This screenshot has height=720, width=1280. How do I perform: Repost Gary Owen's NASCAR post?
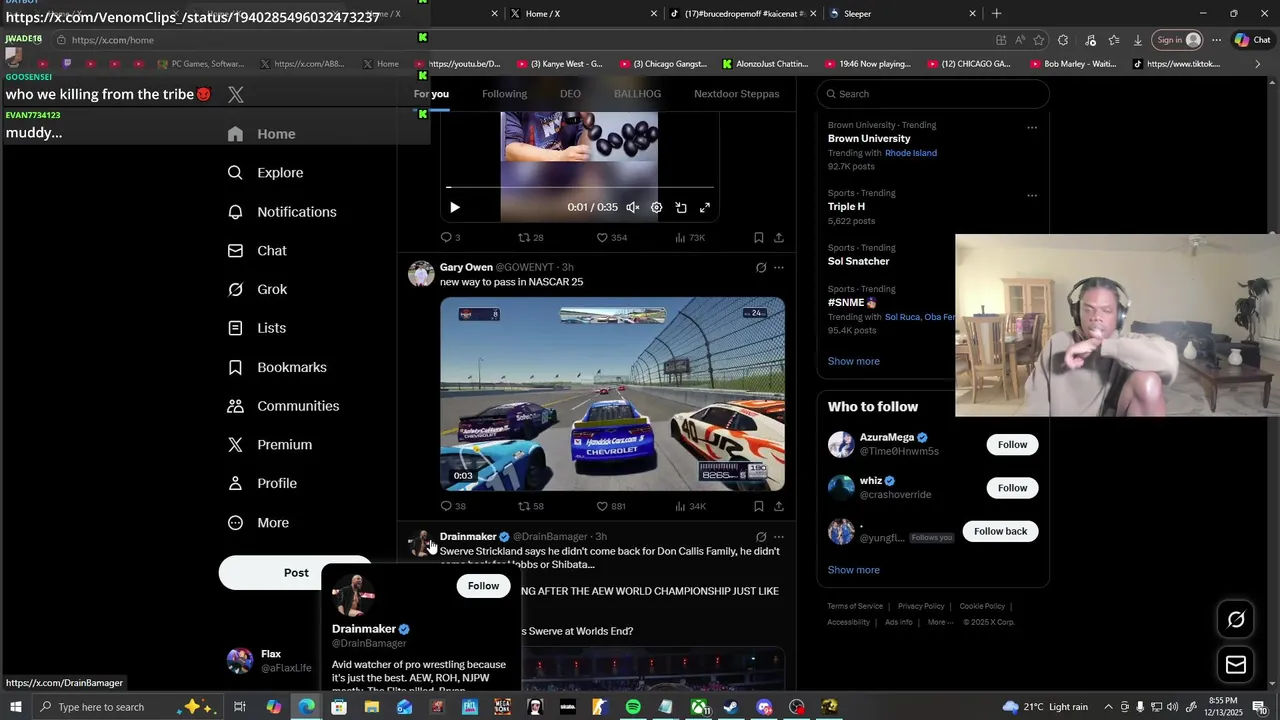pyautogui.click(x=530, y=507)
